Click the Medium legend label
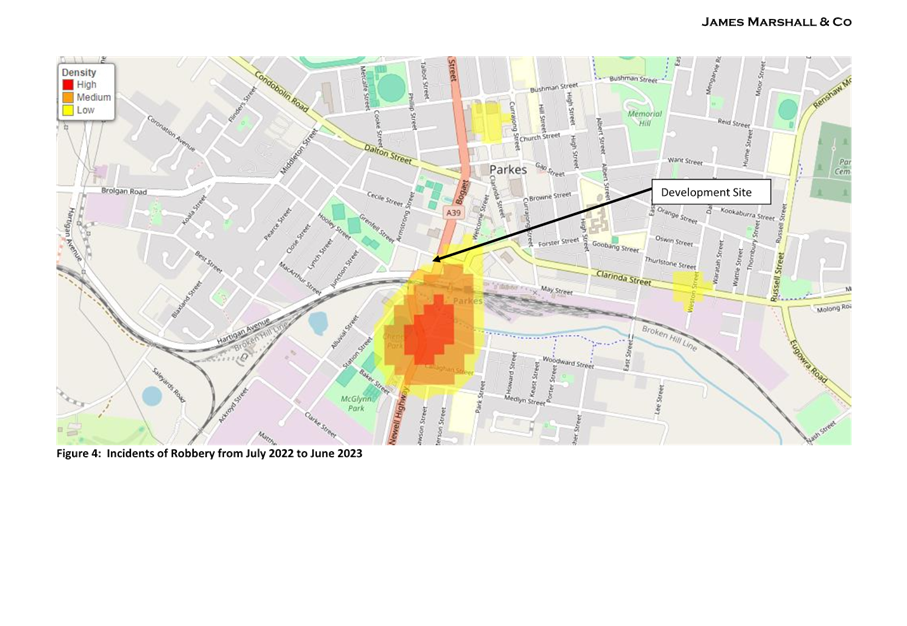The image size is (907, 626). 94,97
